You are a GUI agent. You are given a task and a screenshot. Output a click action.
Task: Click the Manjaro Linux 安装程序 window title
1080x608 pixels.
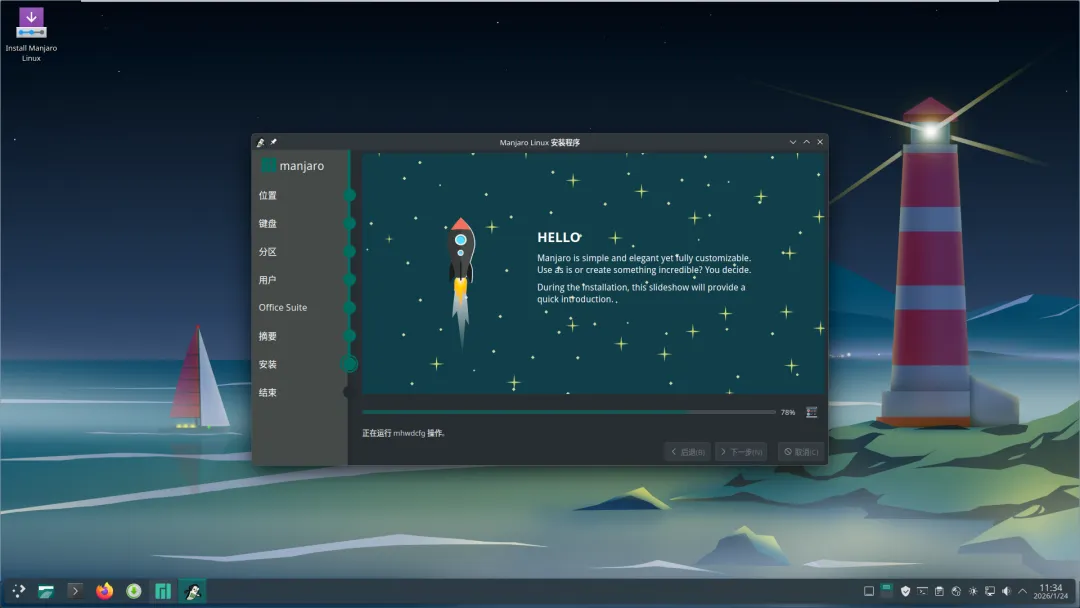pos(539,143)
